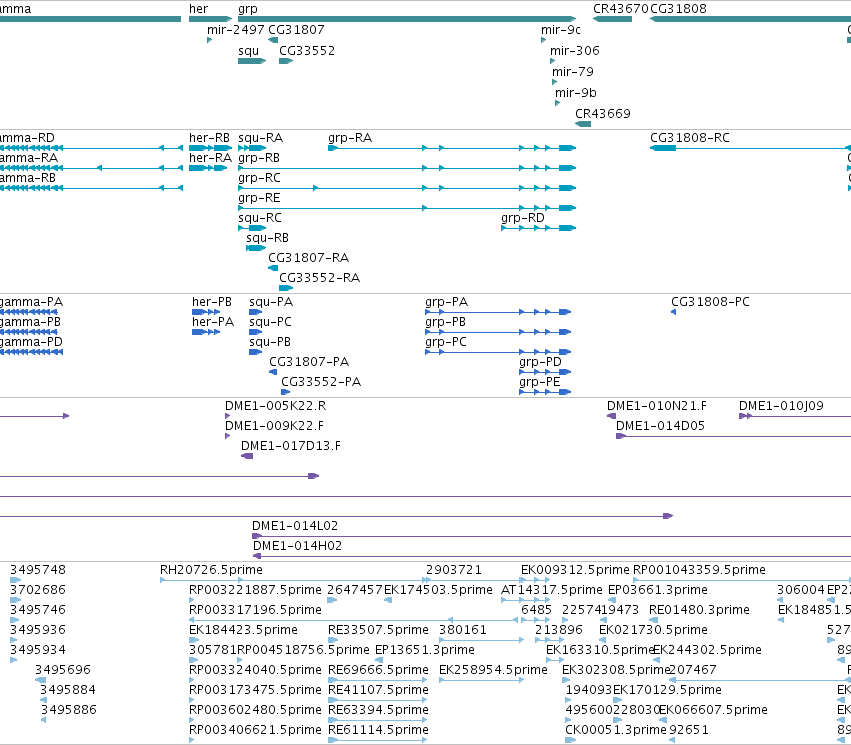This screenshot has width=851, height=745.
Task: Click the mir-9c label
Action: pyautogui.click(x=561, y=30)
